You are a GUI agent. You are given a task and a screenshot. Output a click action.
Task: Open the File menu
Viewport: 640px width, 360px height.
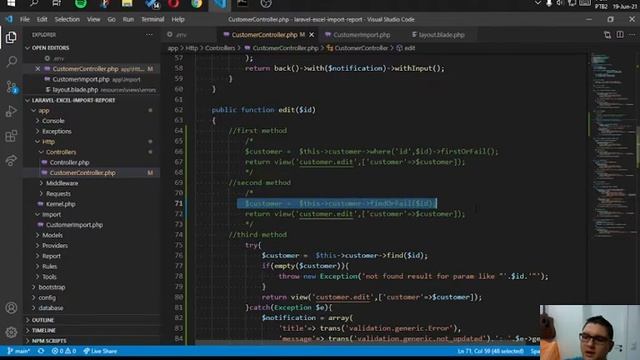[24, 19]
